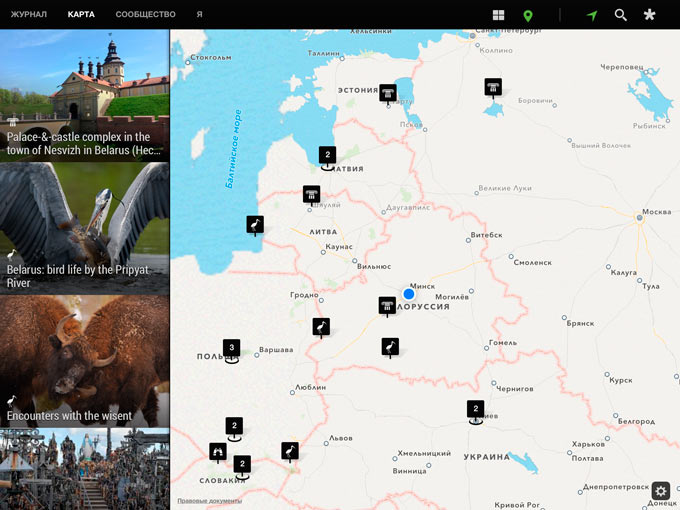Click the УКРАИНА country label
The image size is (680, 510).
pyautogui.click(x=487, y=457)
